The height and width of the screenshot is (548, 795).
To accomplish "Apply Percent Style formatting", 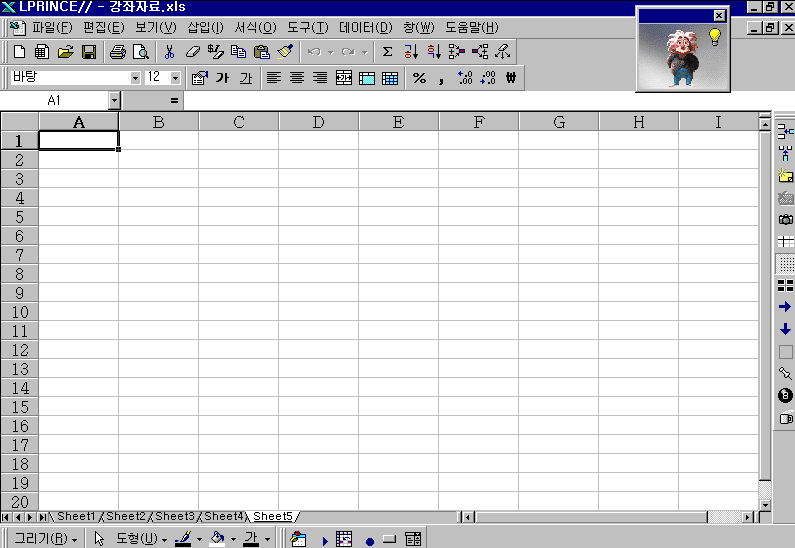I will [x=419, y=78].
